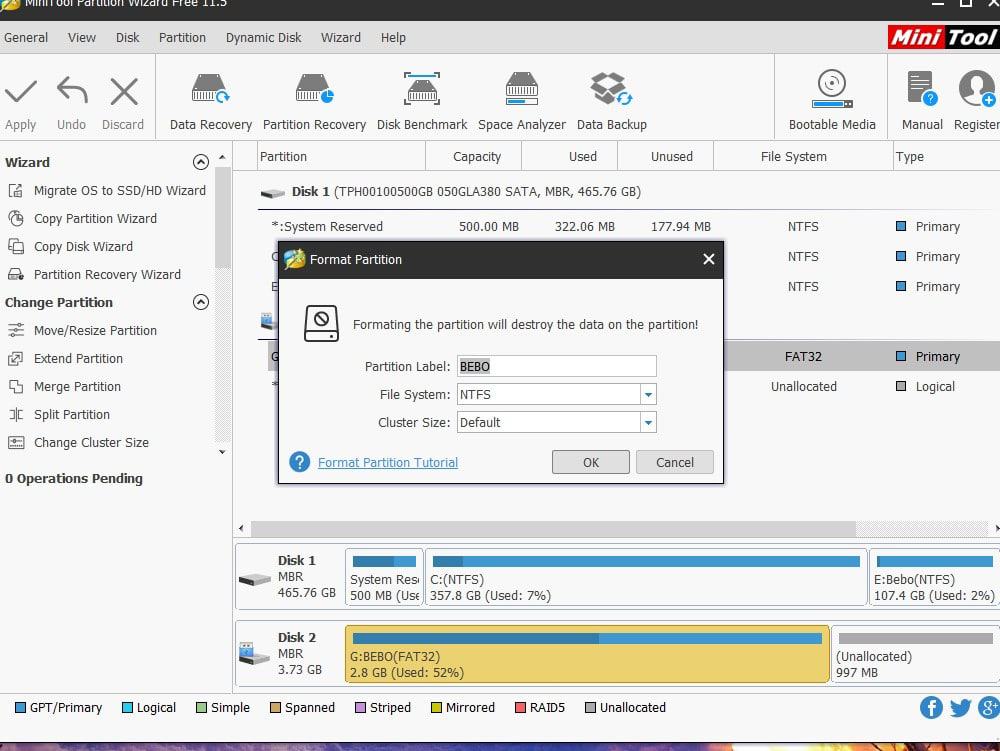The width and height of the screenshot is (1000, 751).
Task: Confirm format with OK button
Action: [591, 462]
